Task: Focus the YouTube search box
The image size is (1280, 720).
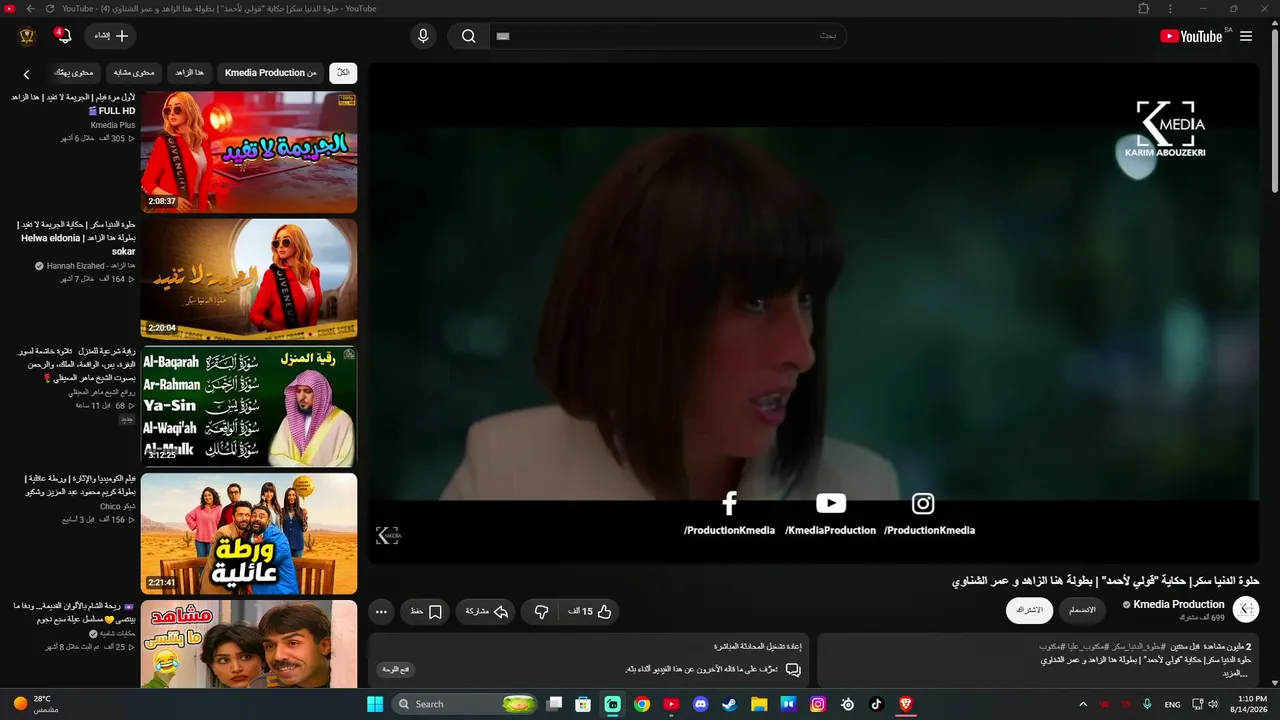Action: [x=667, y=36]
